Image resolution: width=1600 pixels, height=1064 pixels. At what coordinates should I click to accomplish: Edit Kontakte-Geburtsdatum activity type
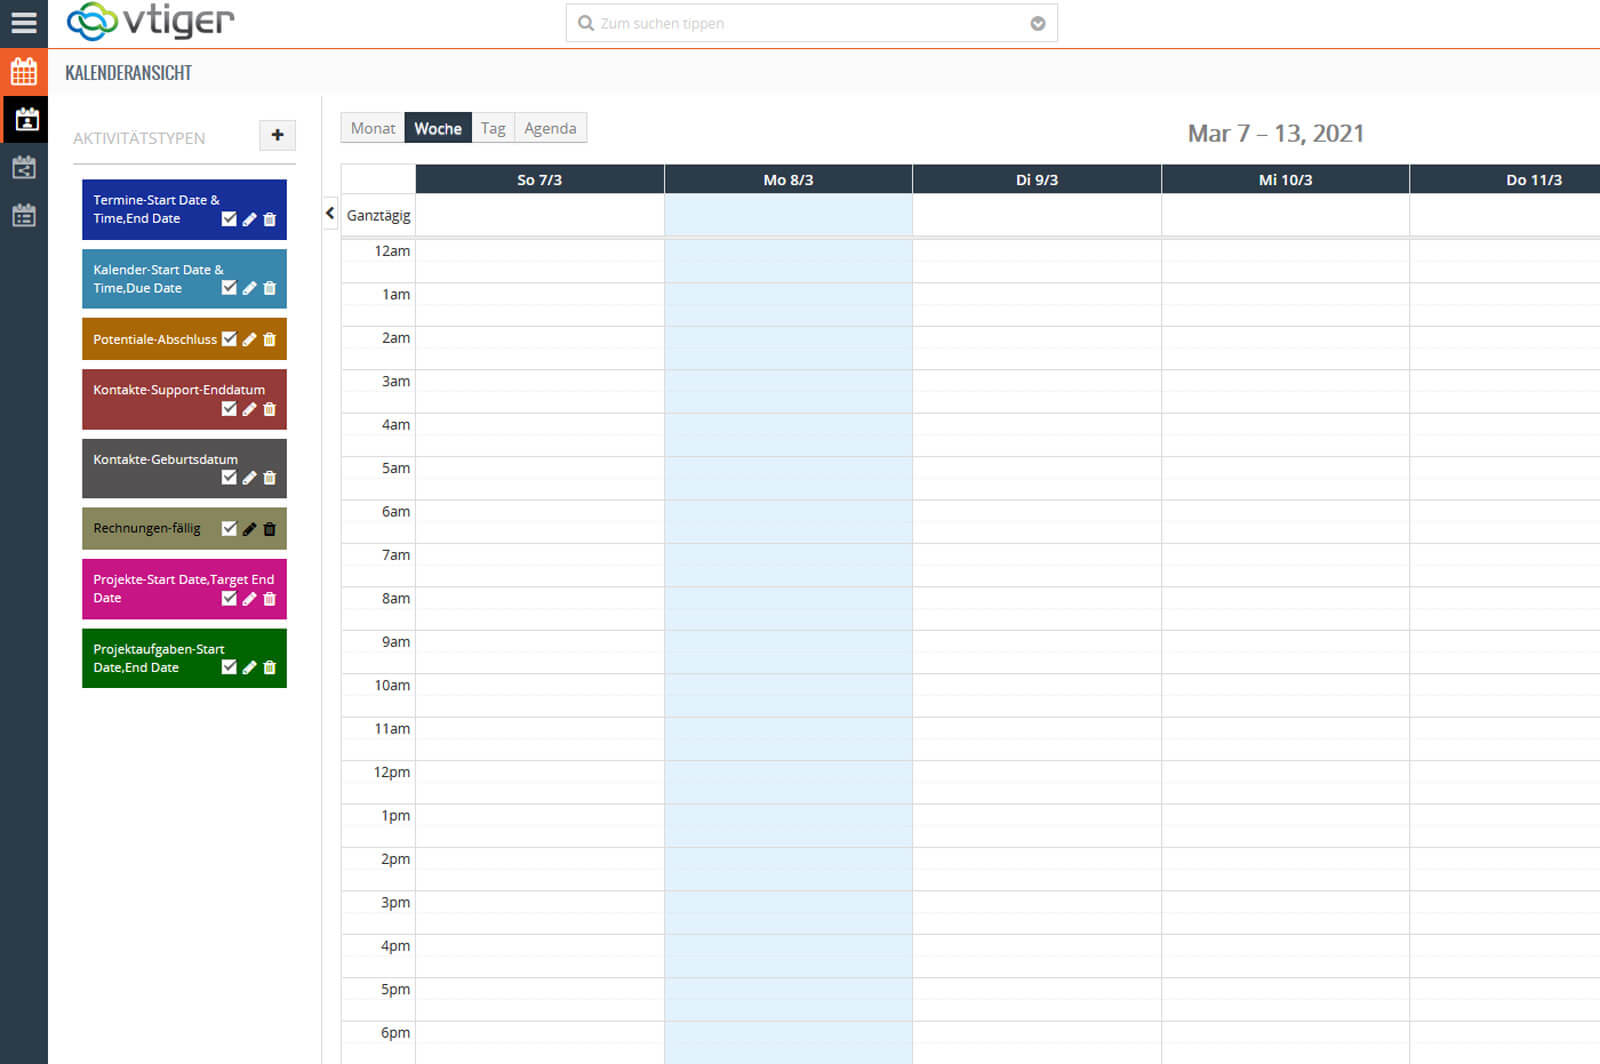tap(249, 478)
